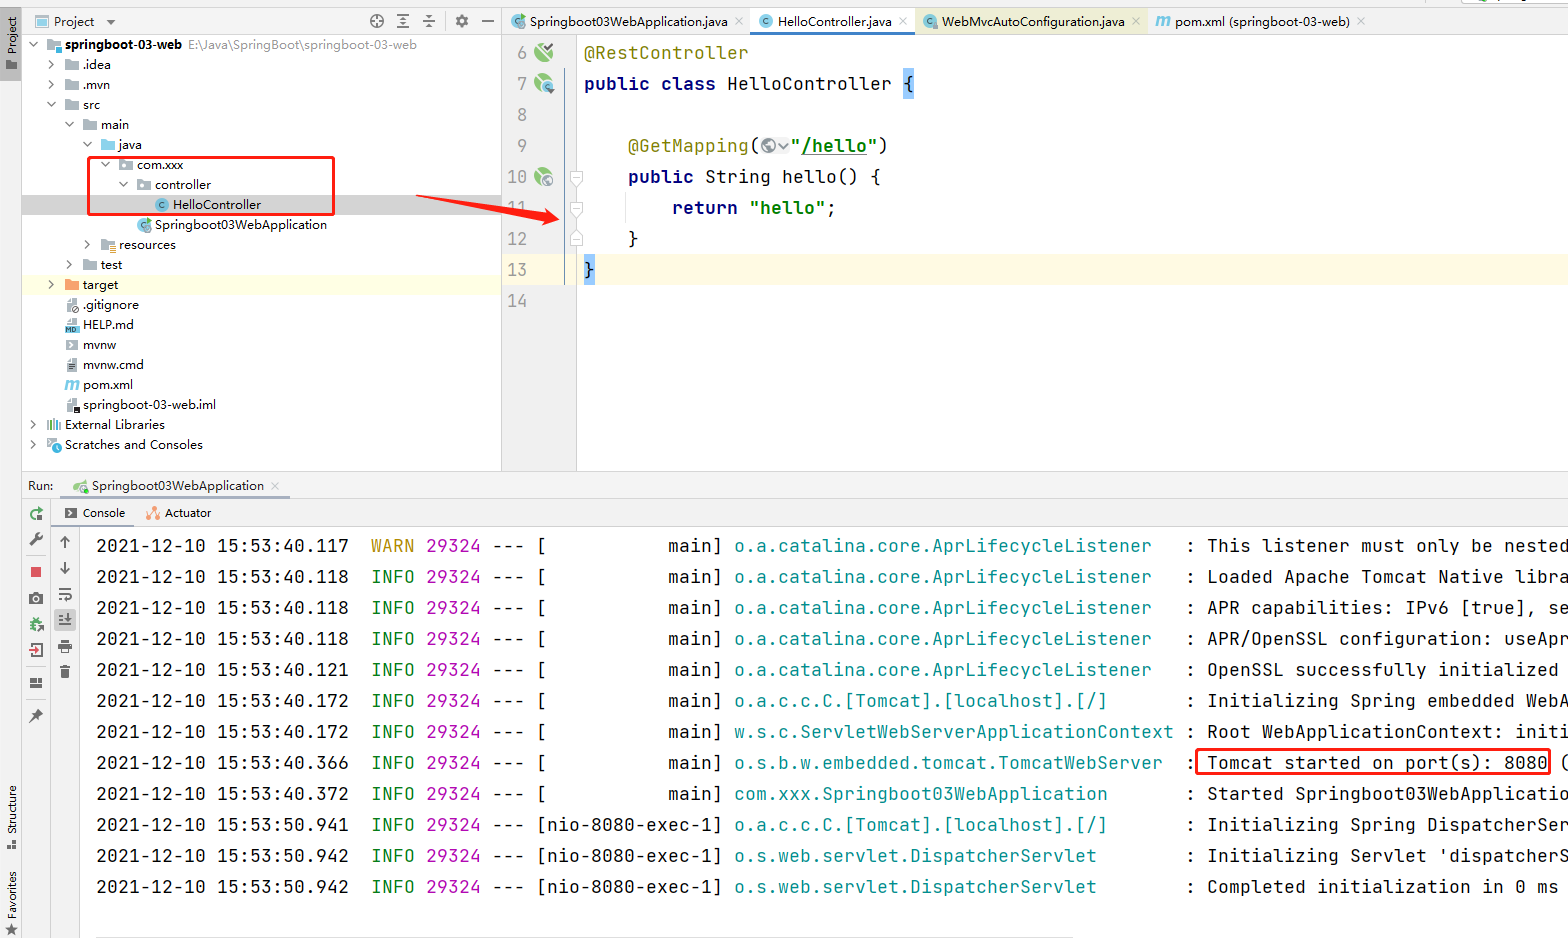The image size is (1568, 938).
Task: Close the pom.xml editor tab
Action: (x=1361, y=21)
